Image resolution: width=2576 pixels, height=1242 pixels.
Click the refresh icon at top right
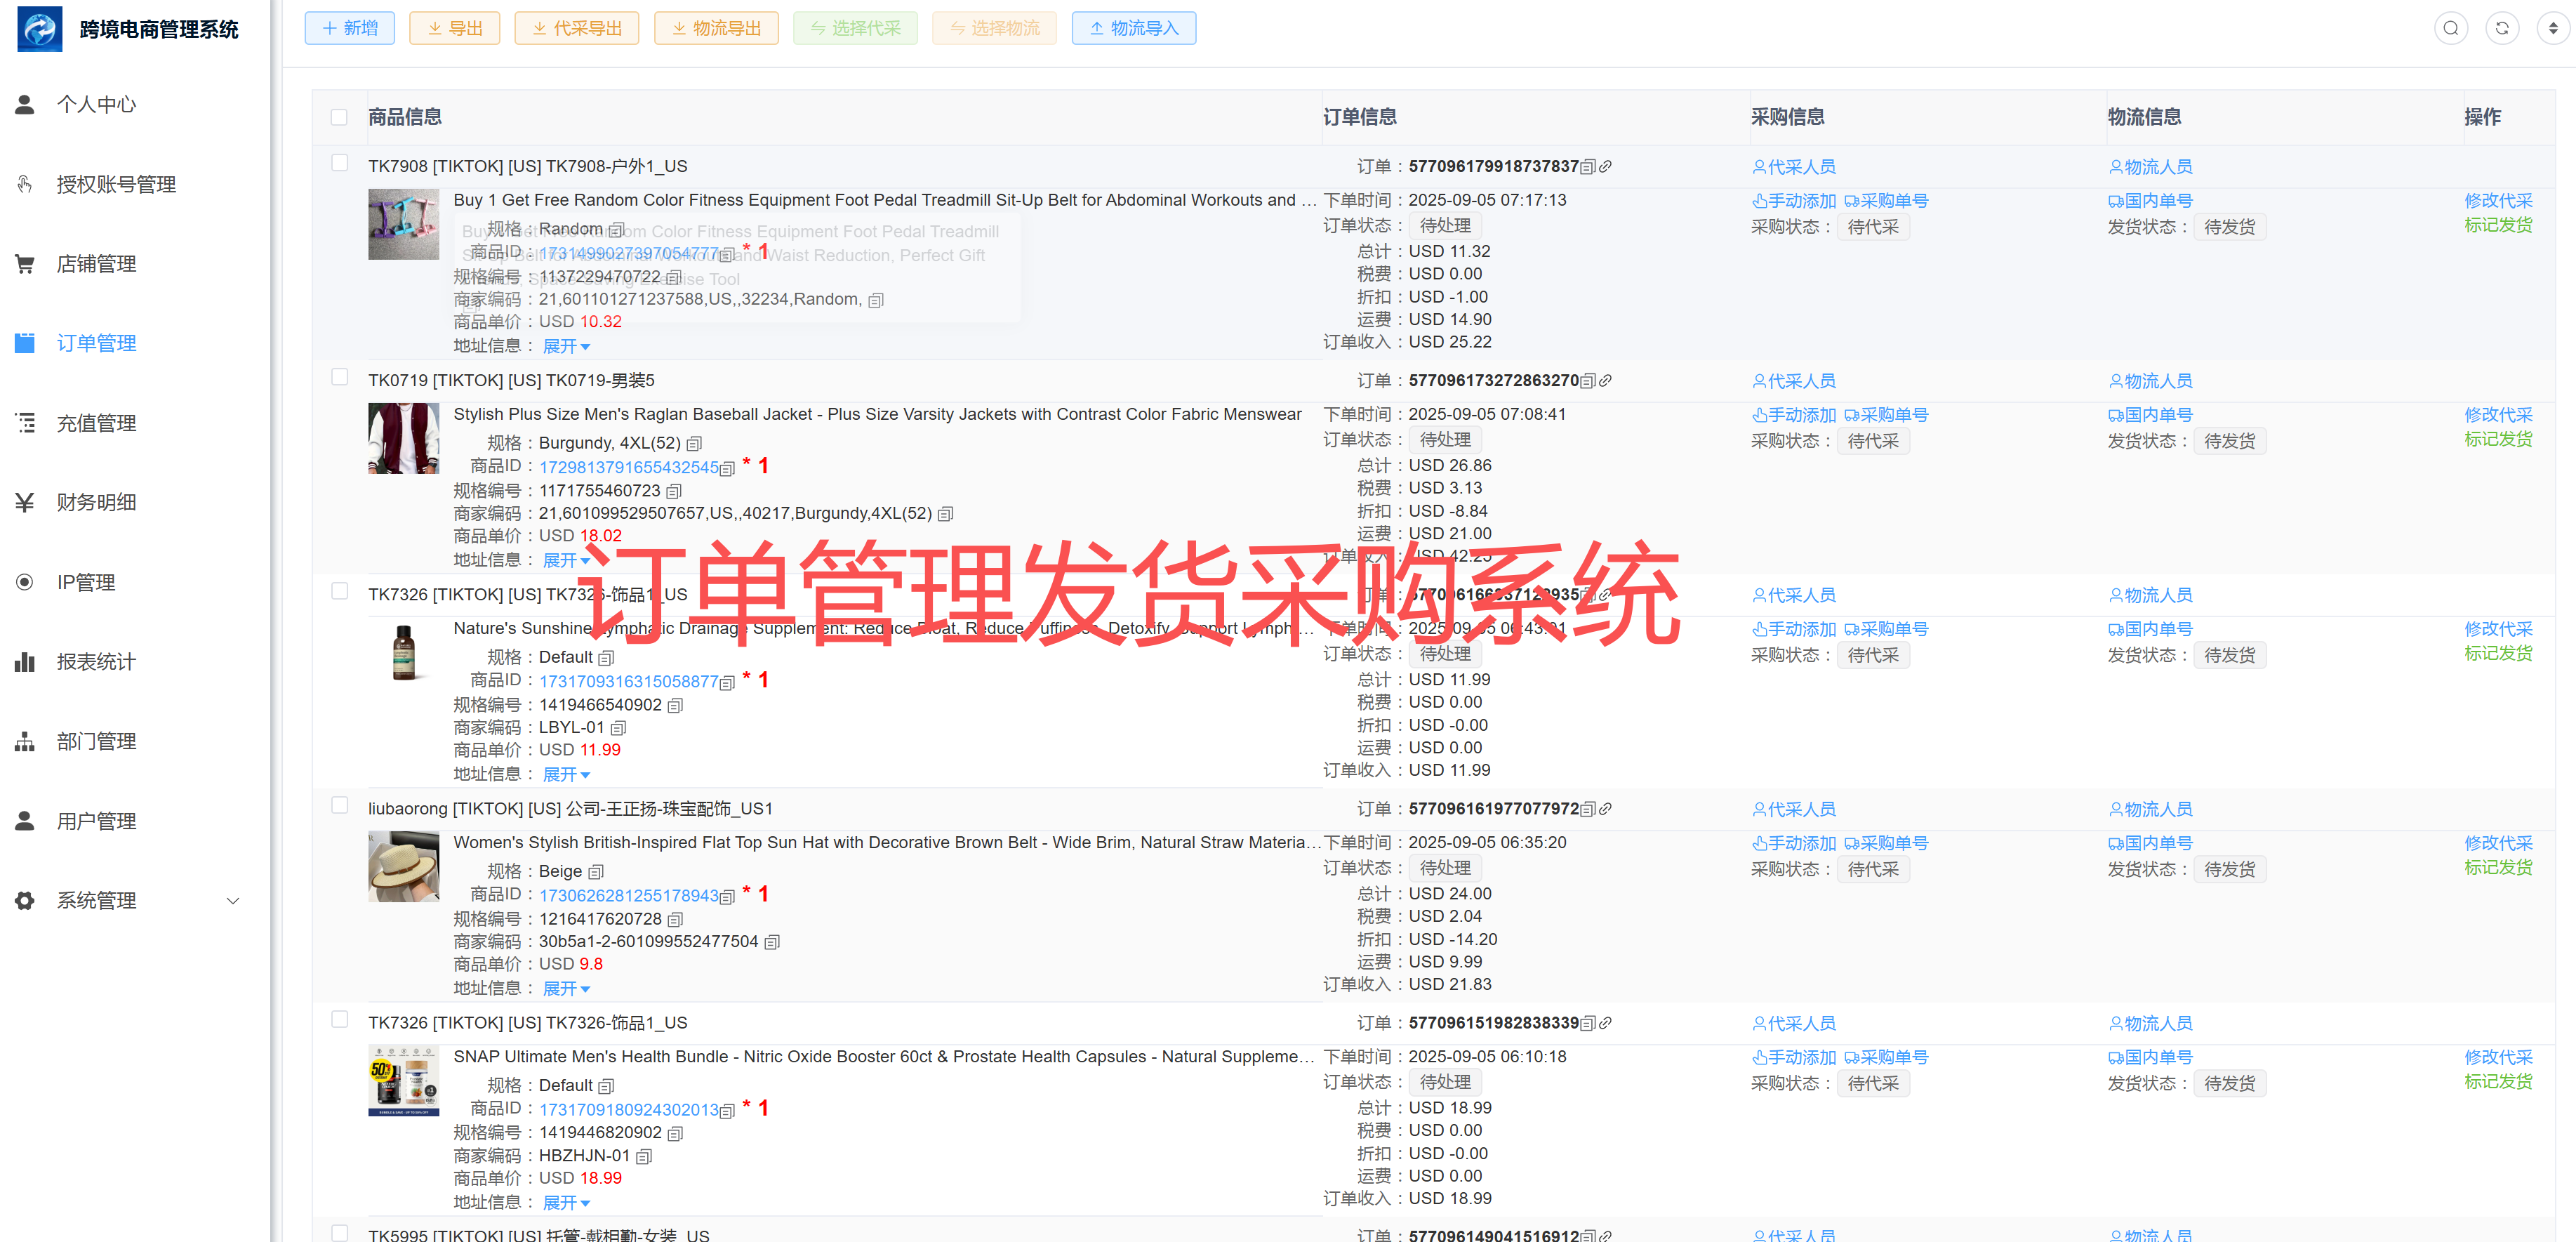(2501, 28)
